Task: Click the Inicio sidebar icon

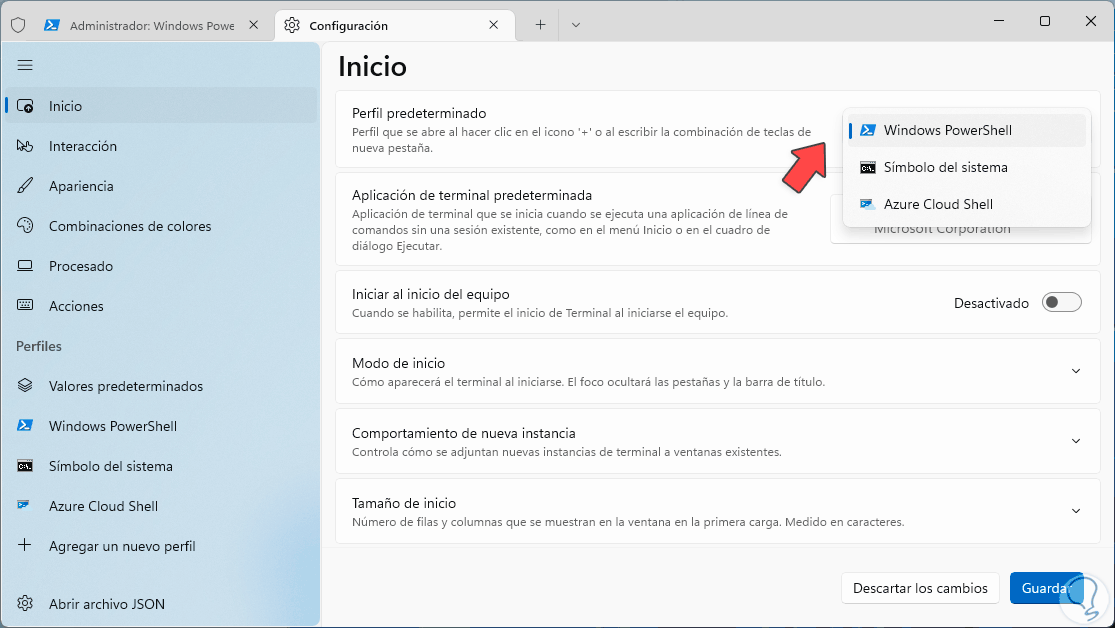Action: pos(25,106)
